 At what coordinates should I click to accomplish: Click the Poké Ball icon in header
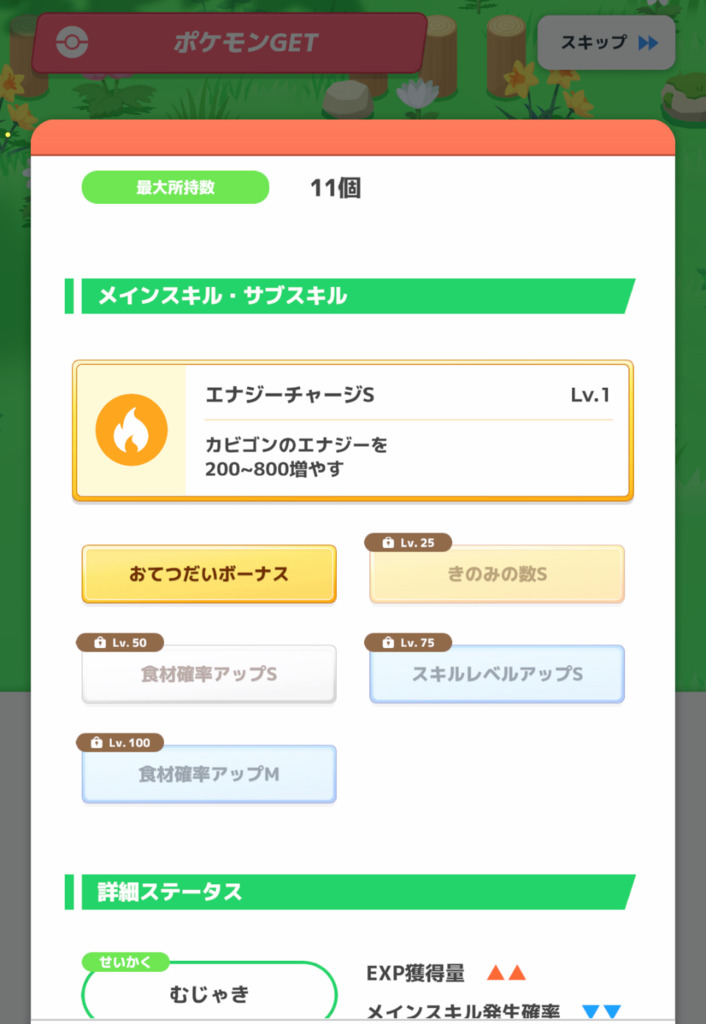72,42
